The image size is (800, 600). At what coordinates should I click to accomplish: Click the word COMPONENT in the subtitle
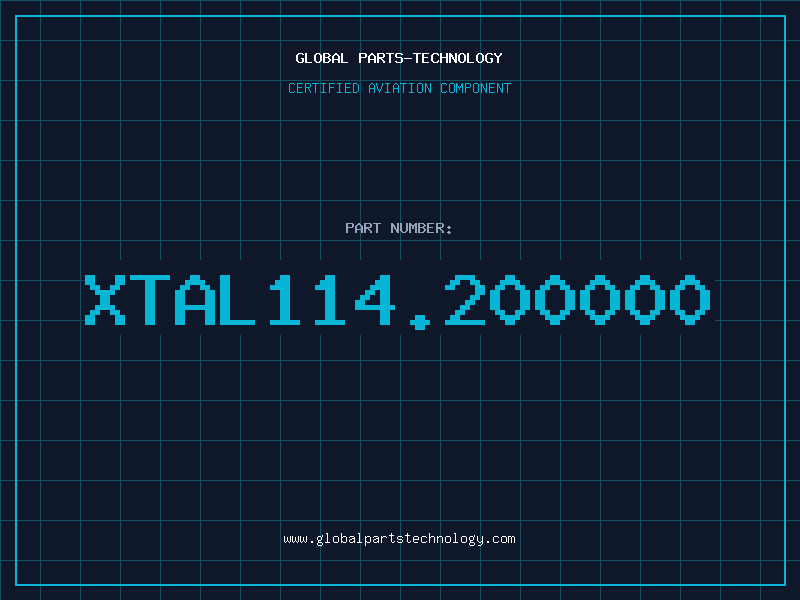point(474,88)
